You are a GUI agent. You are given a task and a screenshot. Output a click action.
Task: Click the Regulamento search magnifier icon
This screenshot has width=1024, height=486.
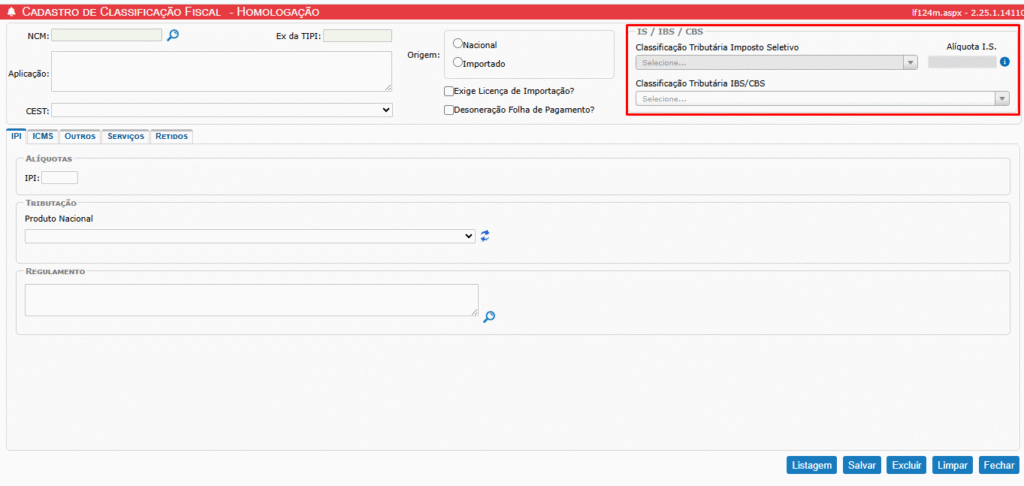(489, 317)
